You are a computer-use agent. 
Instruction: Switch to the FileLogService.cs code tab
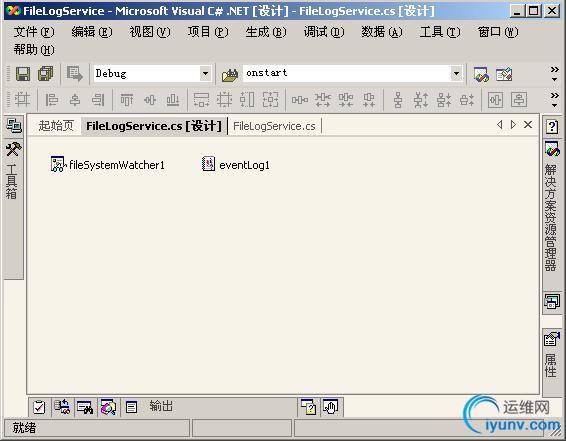274,126
